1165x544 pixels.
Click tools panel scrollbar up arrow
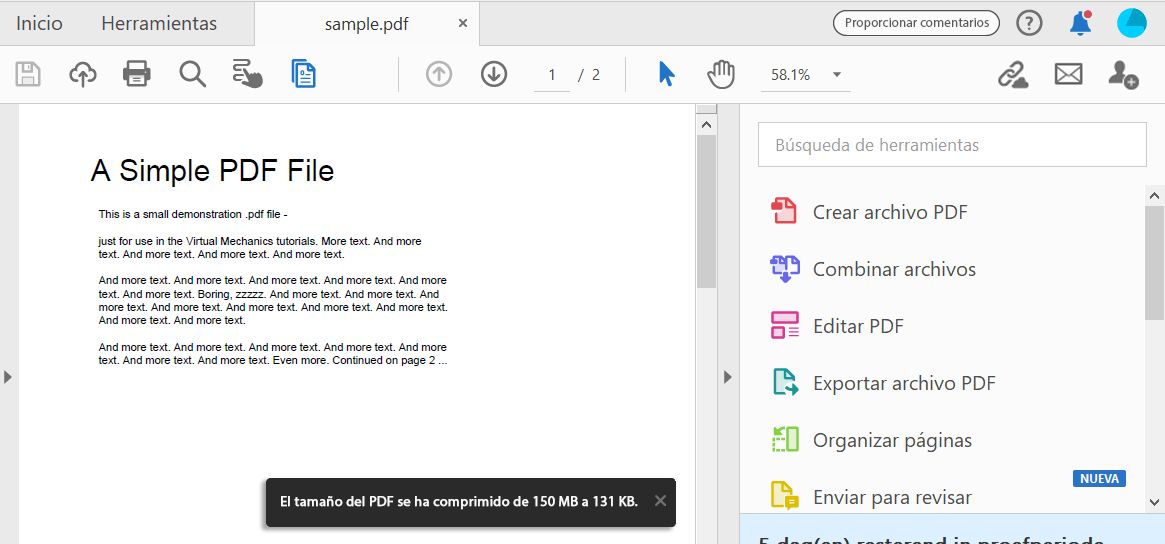pyautogui.click(x=1155, y=195)
